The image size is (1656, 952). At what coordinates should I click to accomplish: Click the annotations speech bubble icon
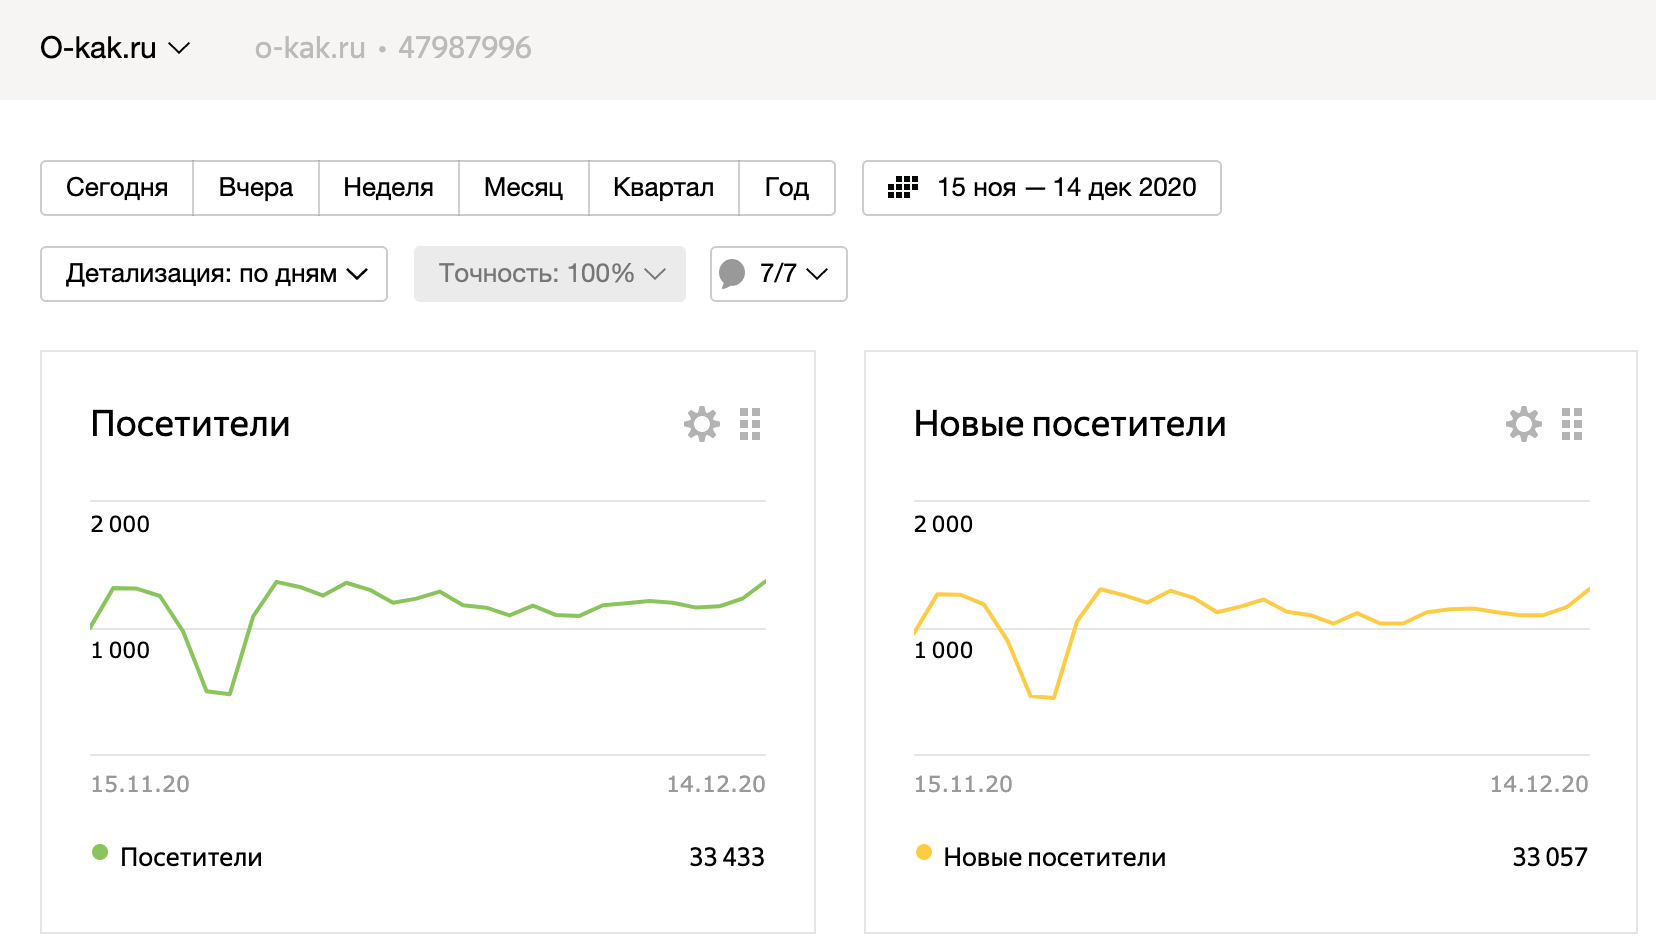click(x=732, y=273)
